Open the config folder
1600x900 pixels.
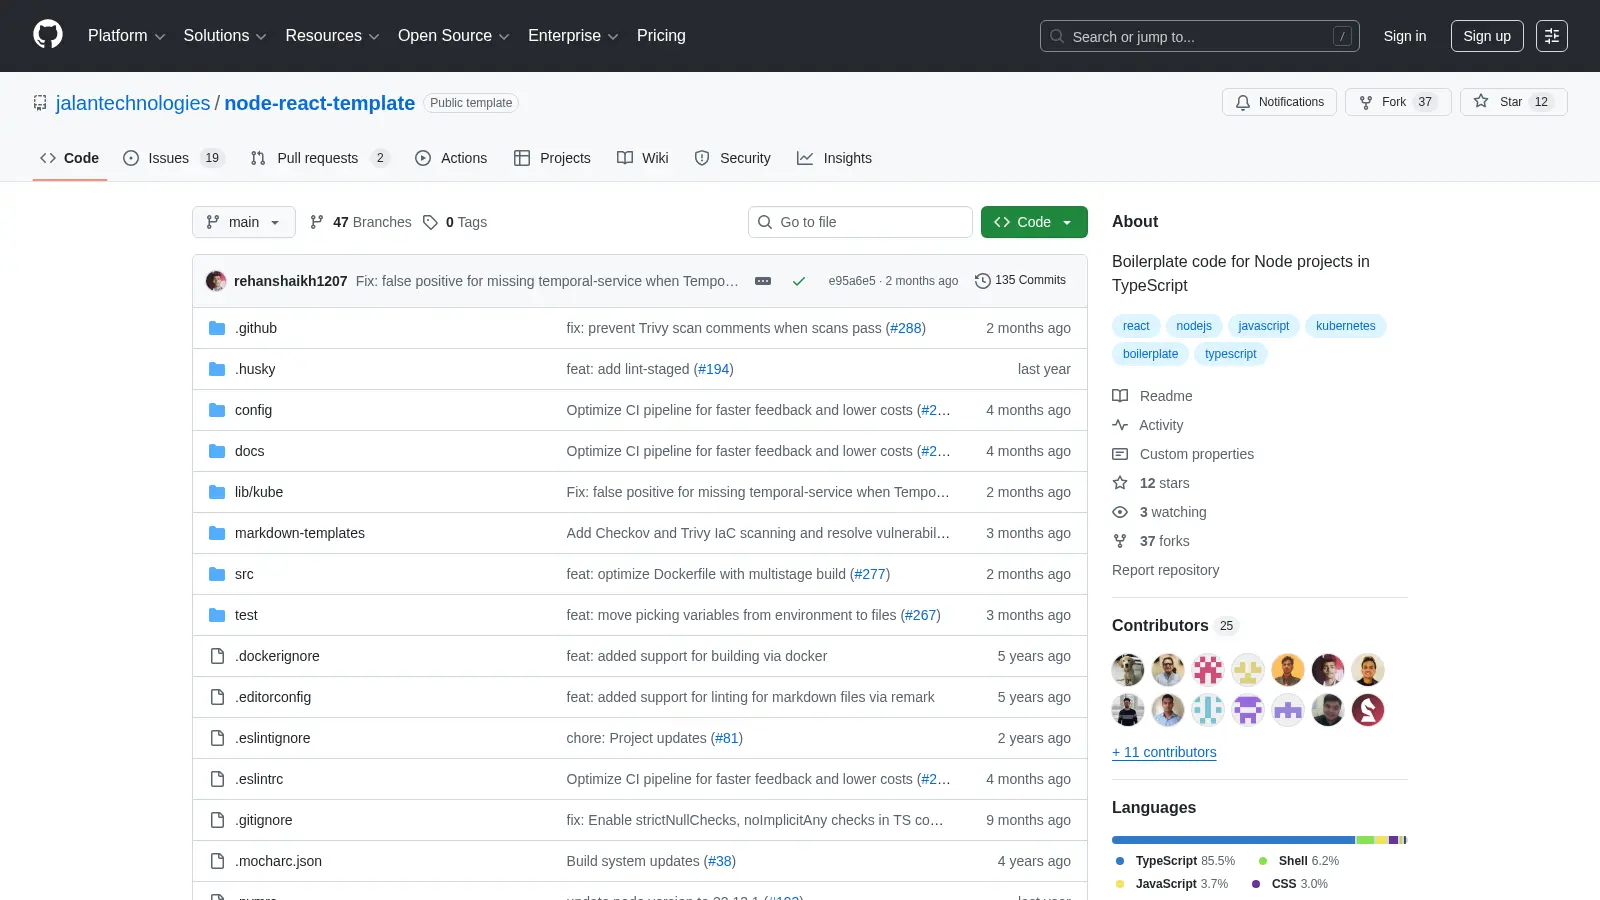pos(253,410)
